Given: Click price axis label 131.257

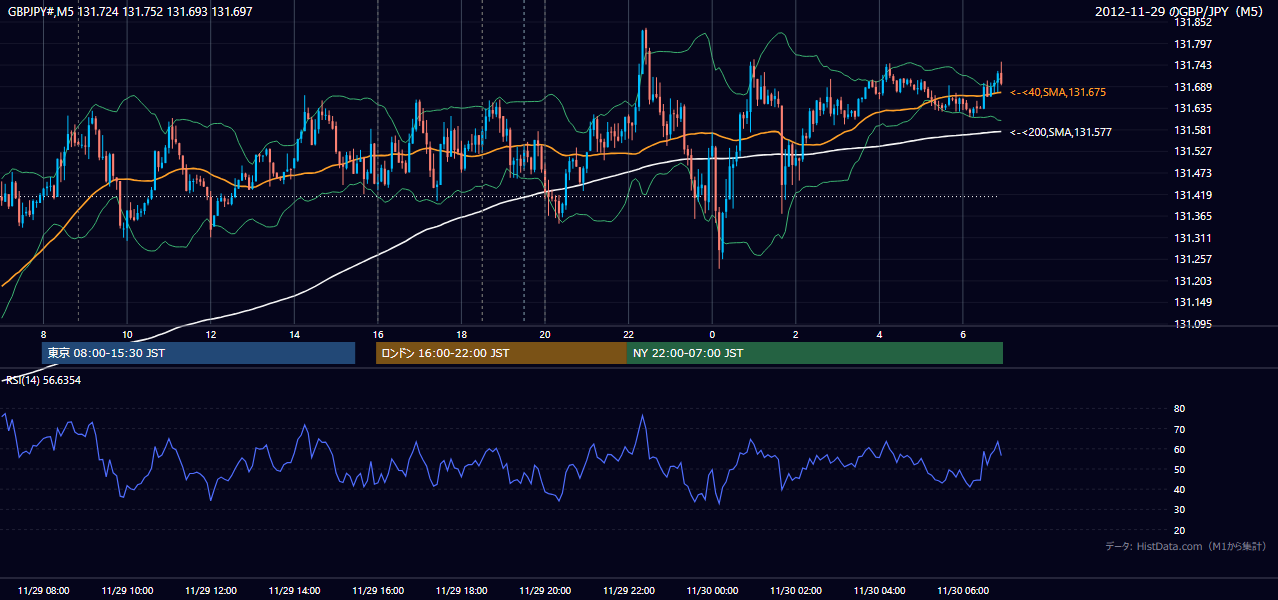Looking at the screenshot, I should click(x=1192, y=259).
